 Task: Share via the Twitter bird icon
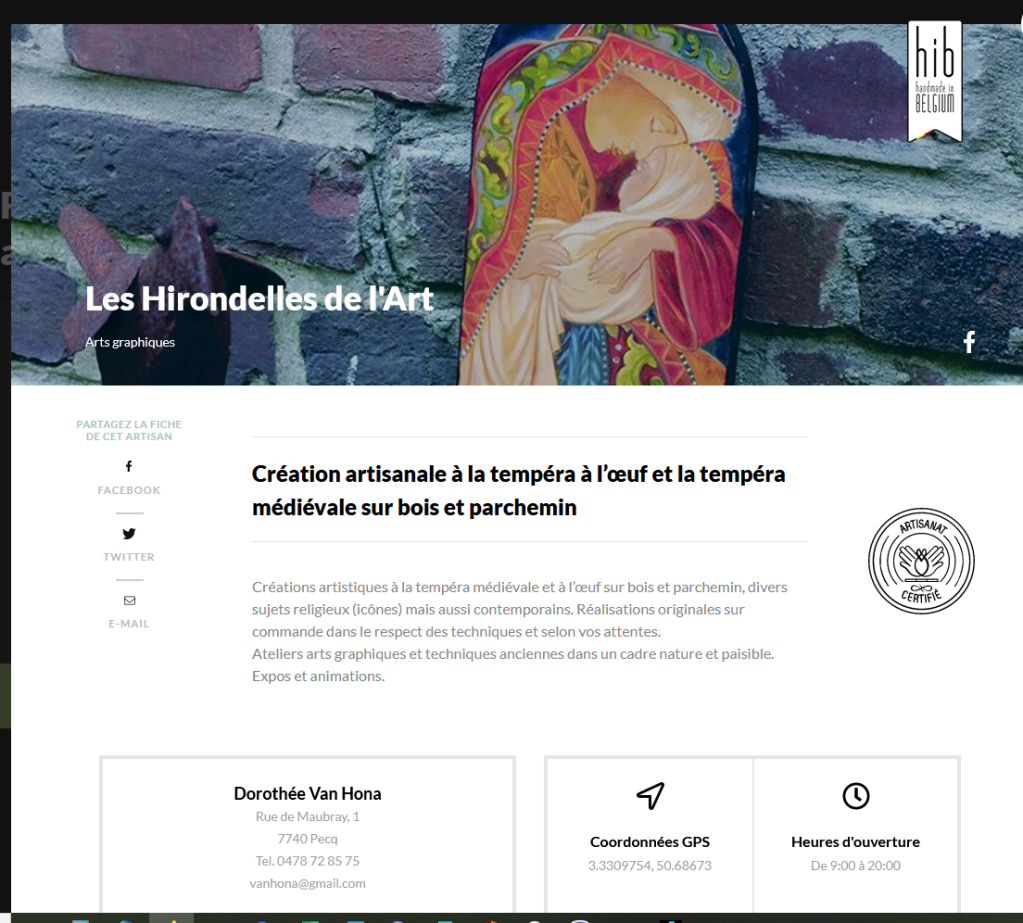pyautogui.click(x=129, y=534)
